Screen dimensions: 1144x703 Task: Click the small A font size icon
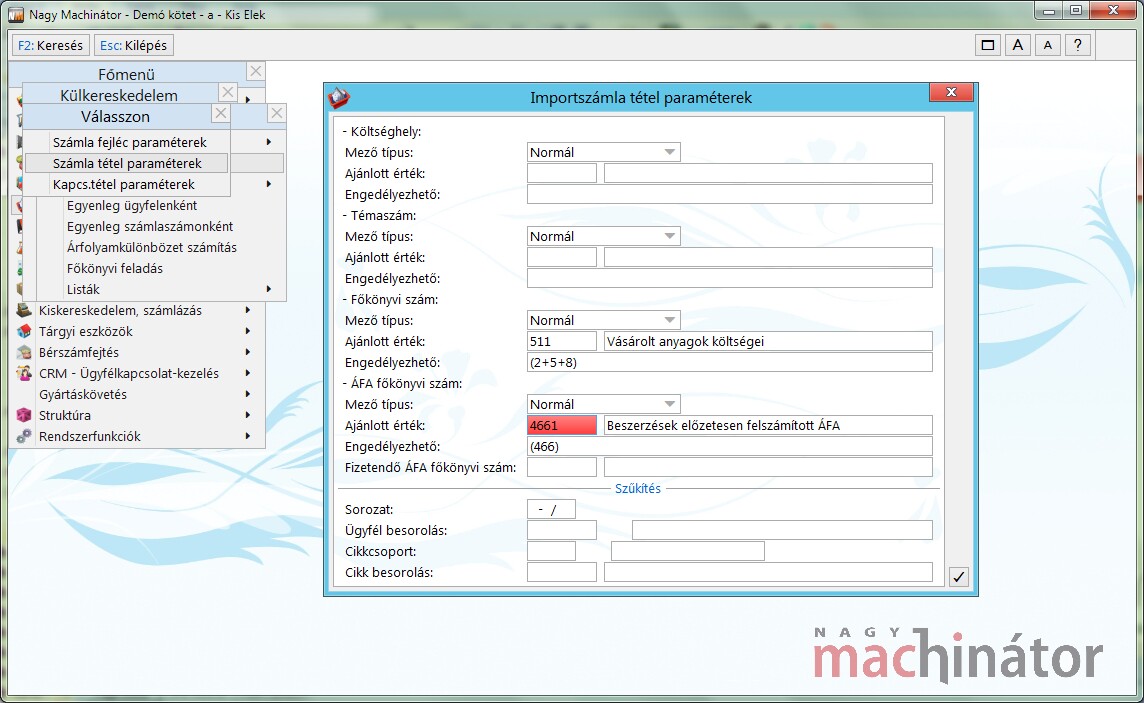tap(1048, 45)
